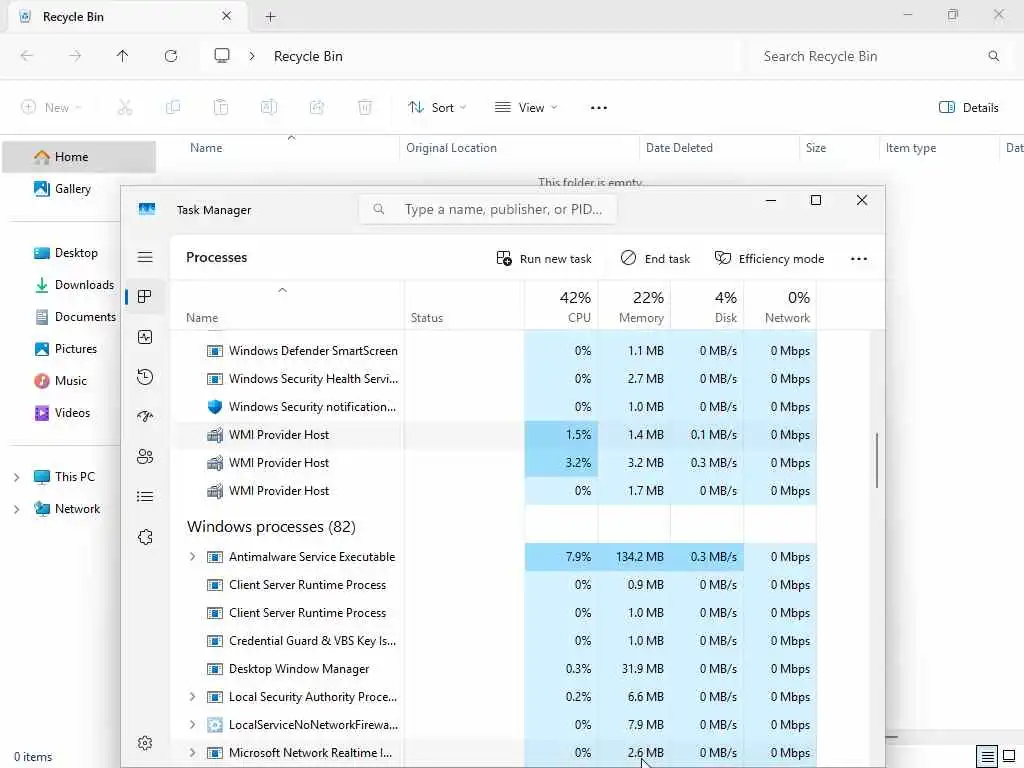Sort processes by CPU column
This screenshot has height=768, width=1024.
point(561,306)
